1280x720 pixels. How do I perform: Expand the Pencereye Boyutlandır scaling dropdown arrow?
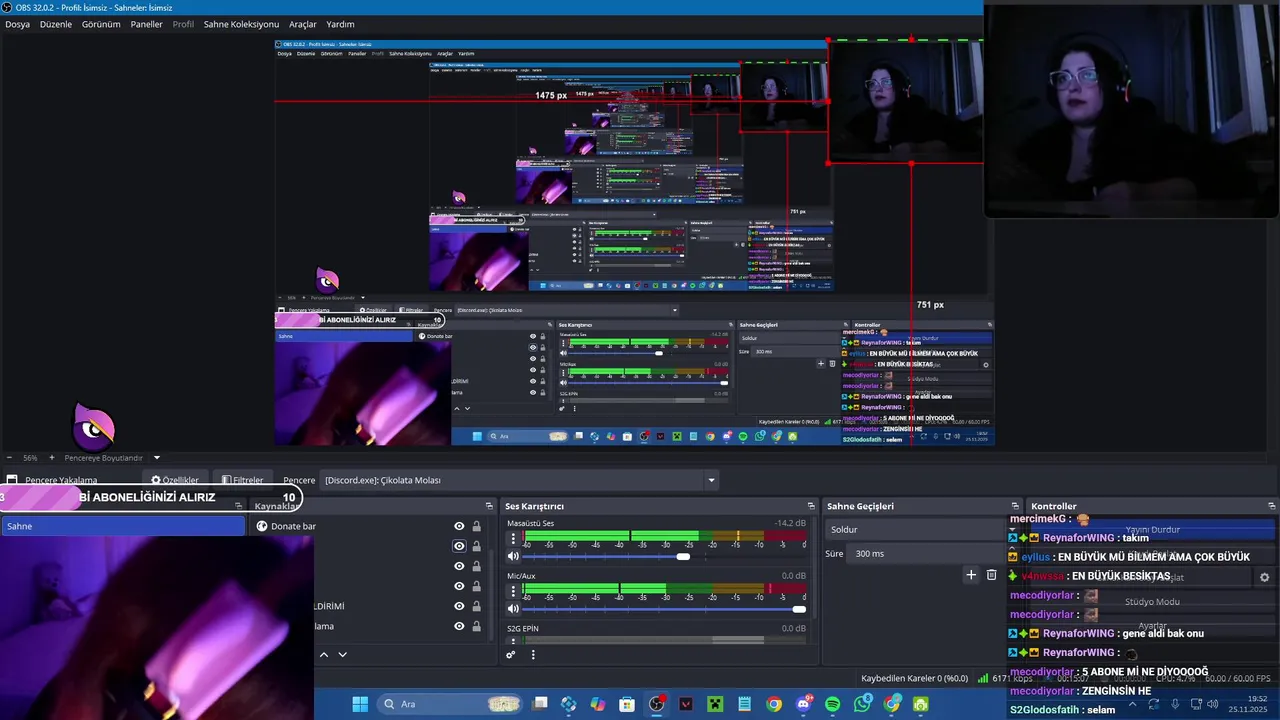[x=156, y=458]
